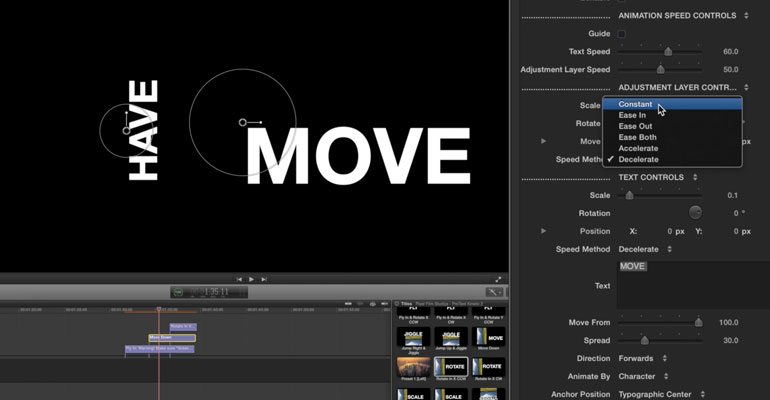Open the magic wand enhancements menu
This screenshot has width=770, height=400.
[x=495, y=293]
